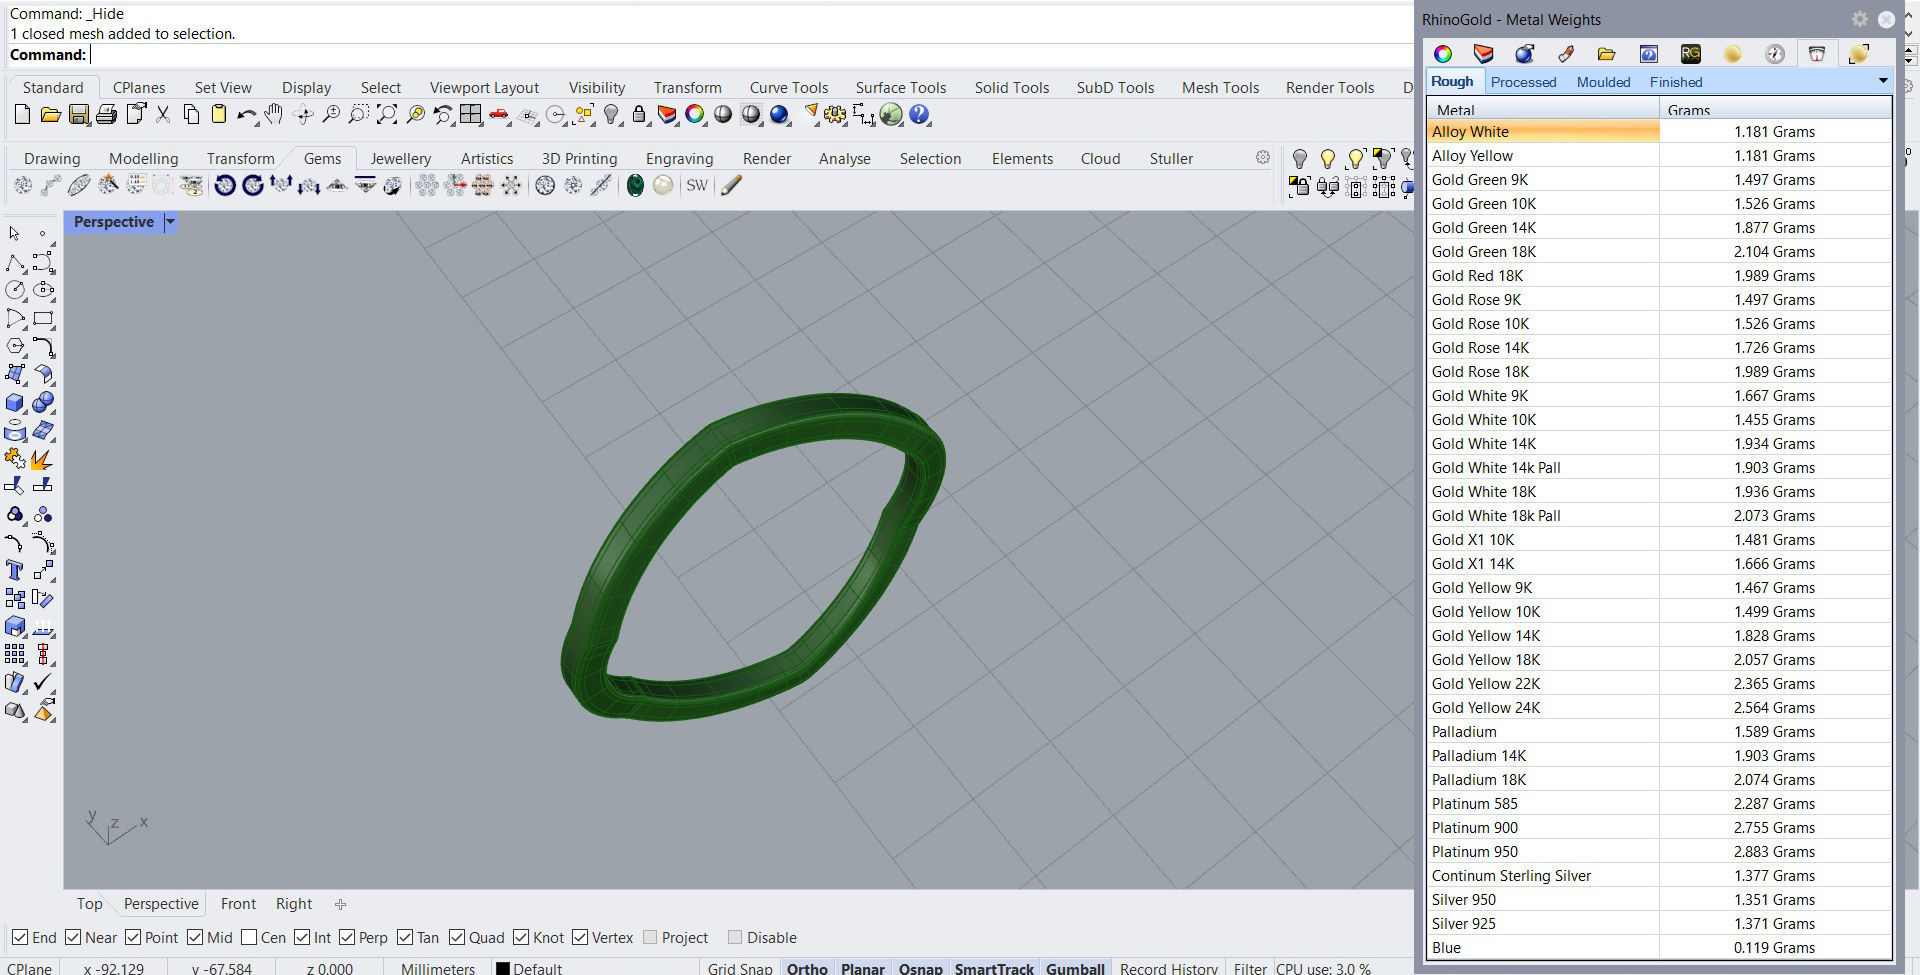Select the Circle tool in sidebar
Image resolution: width=1920 pixels, height=975 pixels.
click(15, 290)
